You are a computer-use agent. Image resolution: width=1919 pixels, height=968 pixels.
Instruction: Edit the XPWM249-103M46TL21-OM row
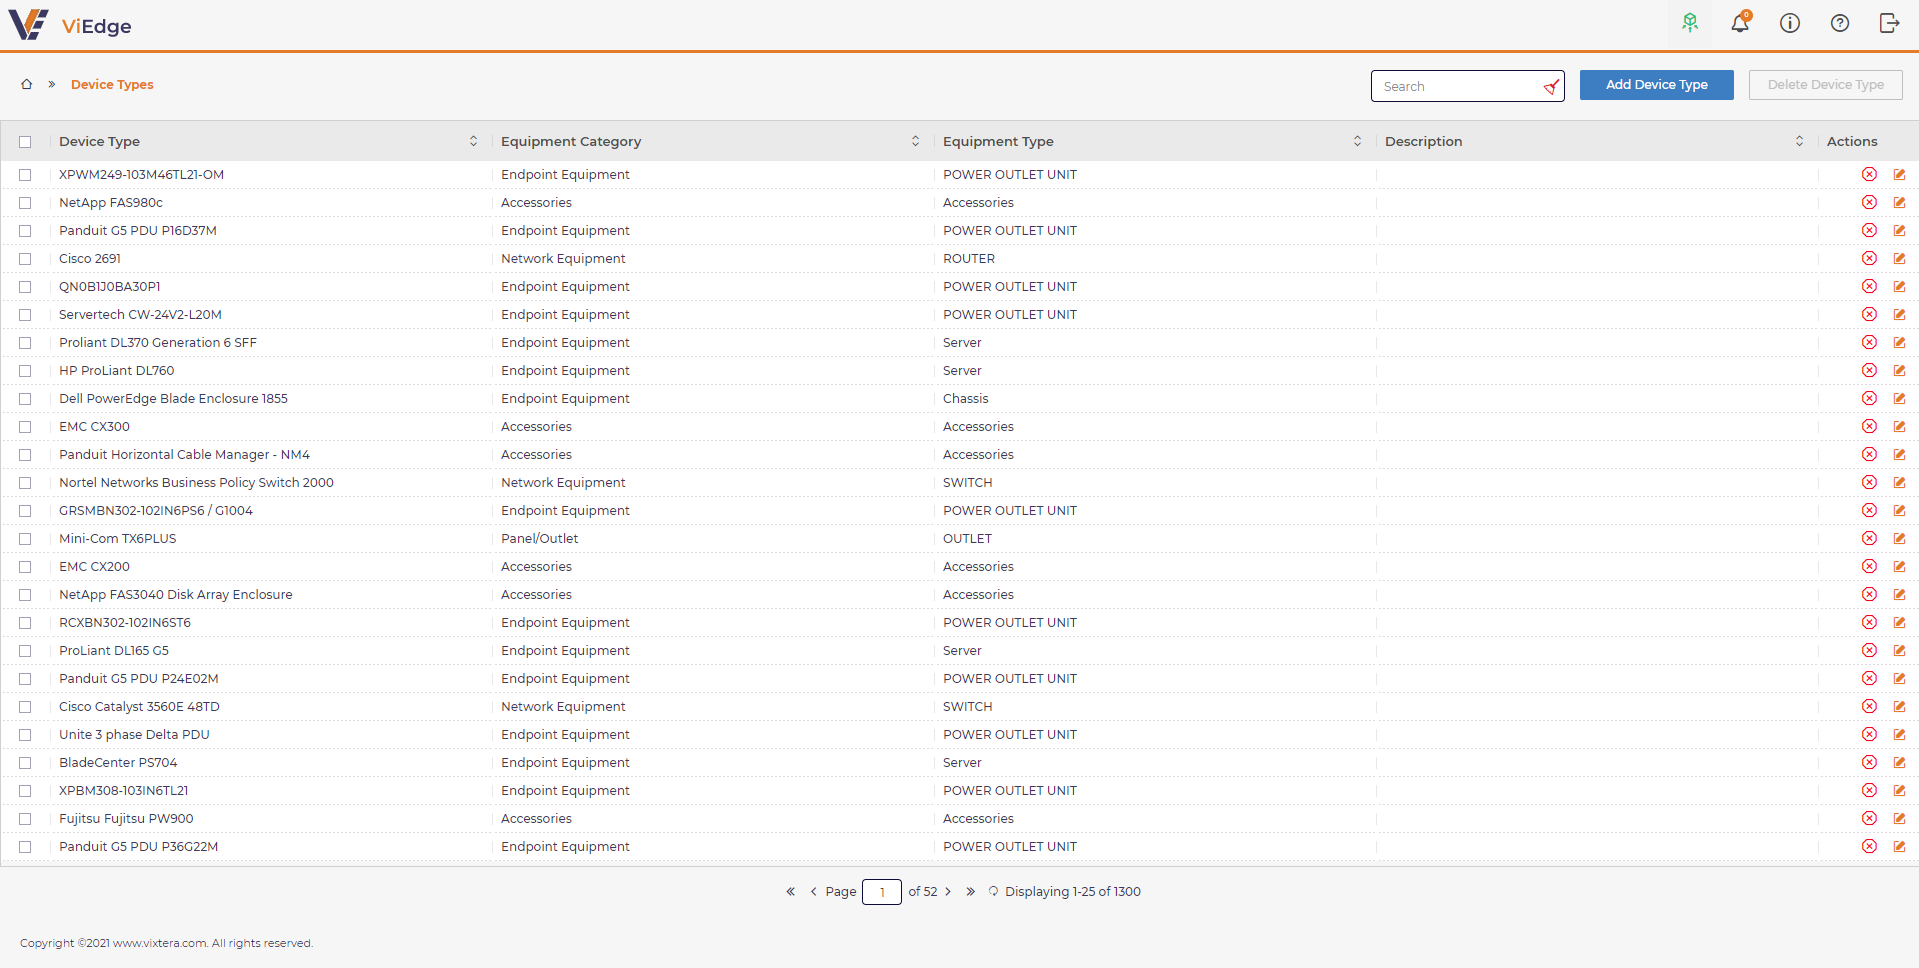click(1899, 174)
